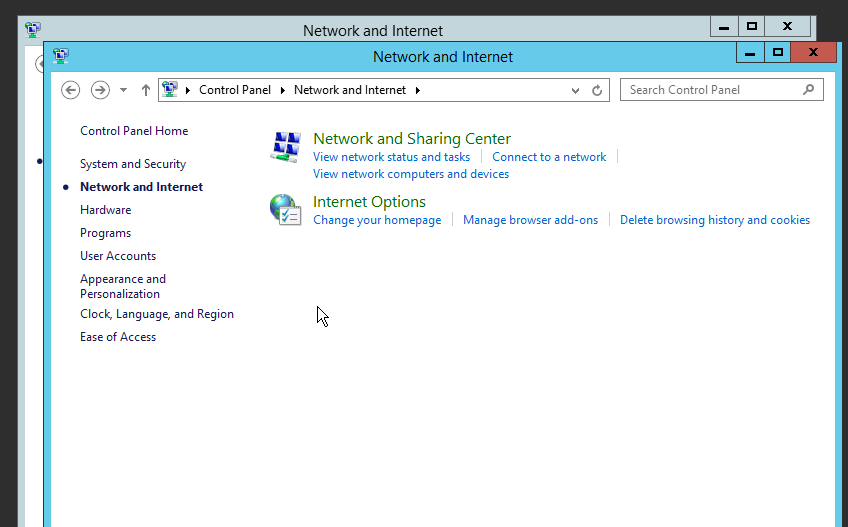Click front window title bar system icon
This screenshot has width=848, height=527.
61,56
